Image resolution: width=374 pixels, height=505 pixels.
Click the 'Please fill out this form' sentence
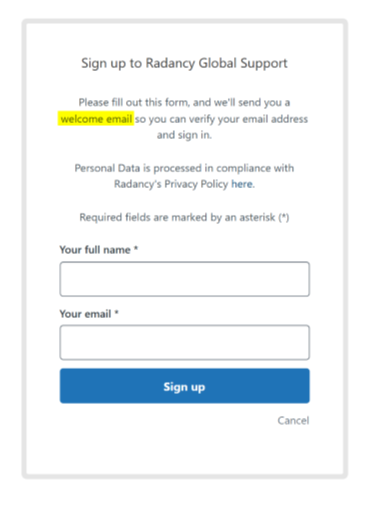click(x=184, y=102)
